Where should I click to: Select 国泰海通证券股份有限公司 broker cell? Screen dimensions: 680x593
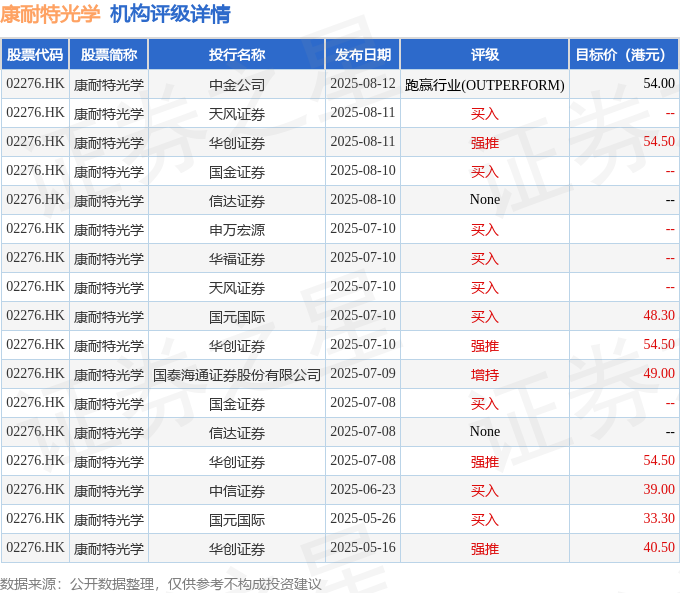click(237, 375)
